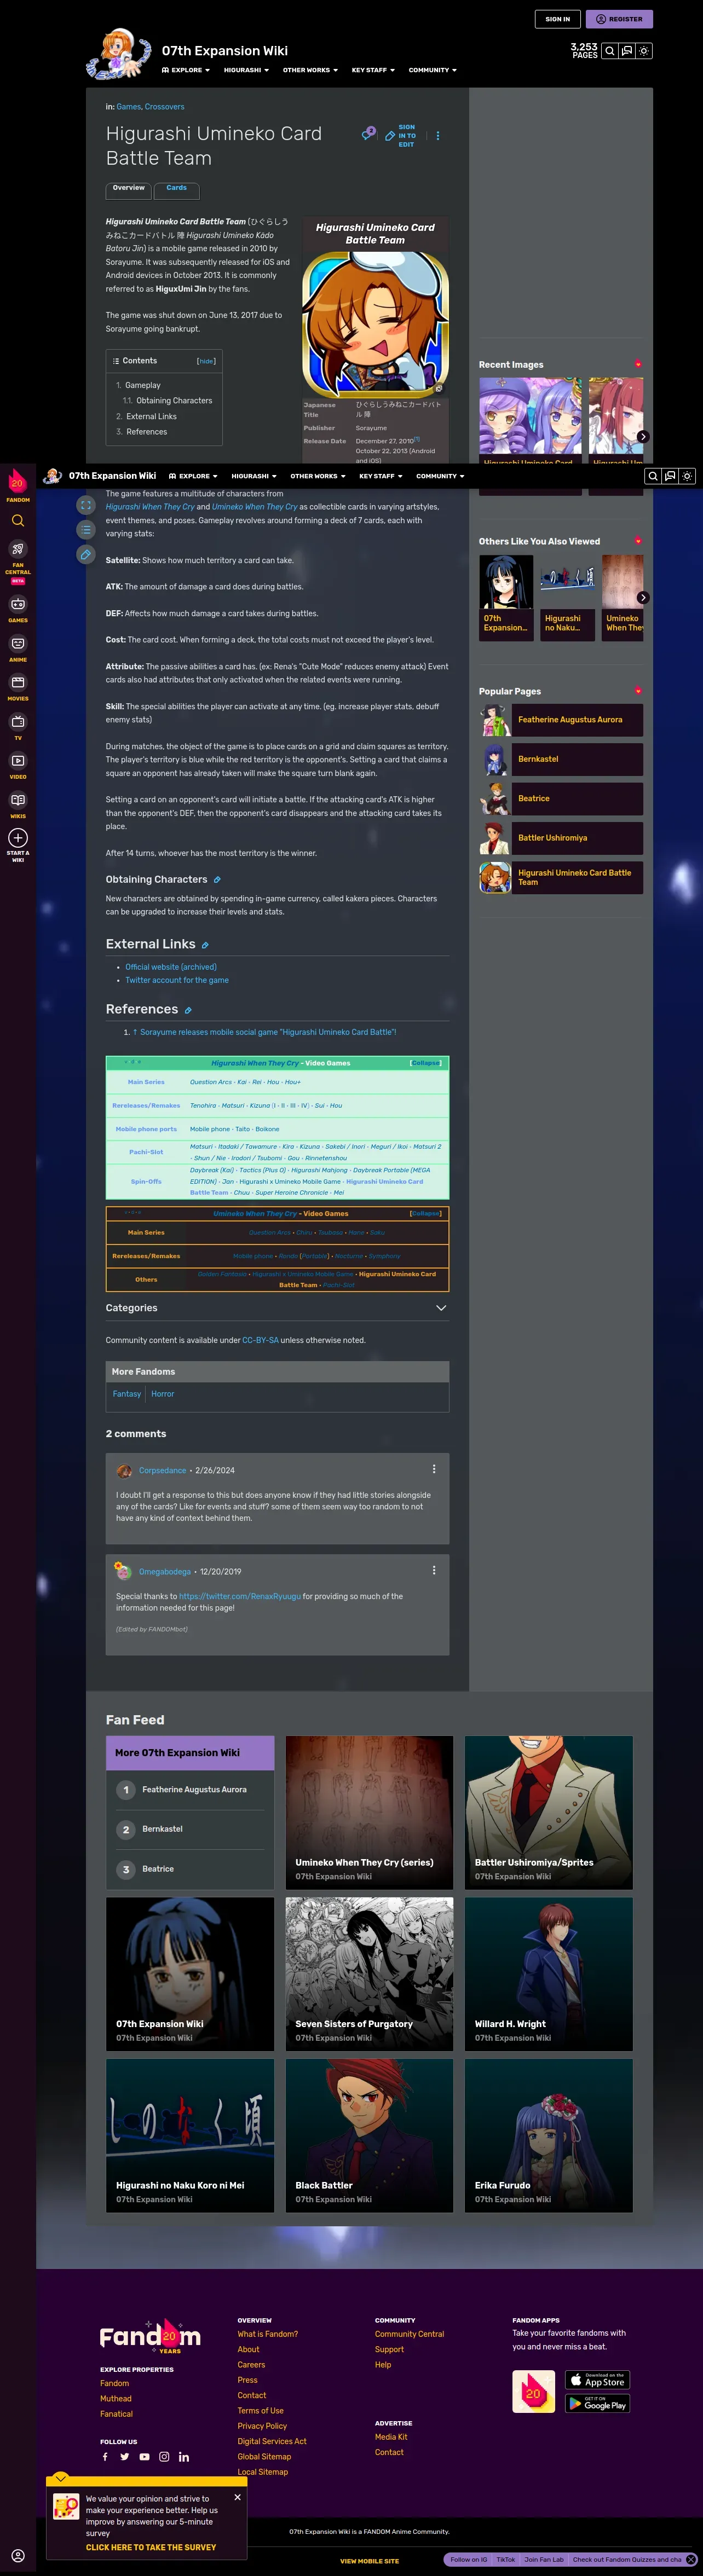Viewport: 703px width, 2576px height.
Task: Open Explore menu in top header
Action: click(x=186, y=70)
